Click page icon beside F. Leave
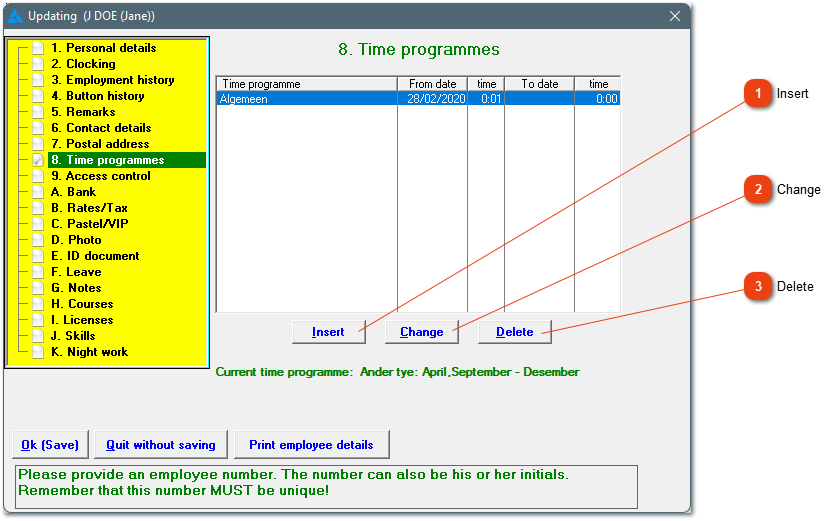 coord(38,272)
